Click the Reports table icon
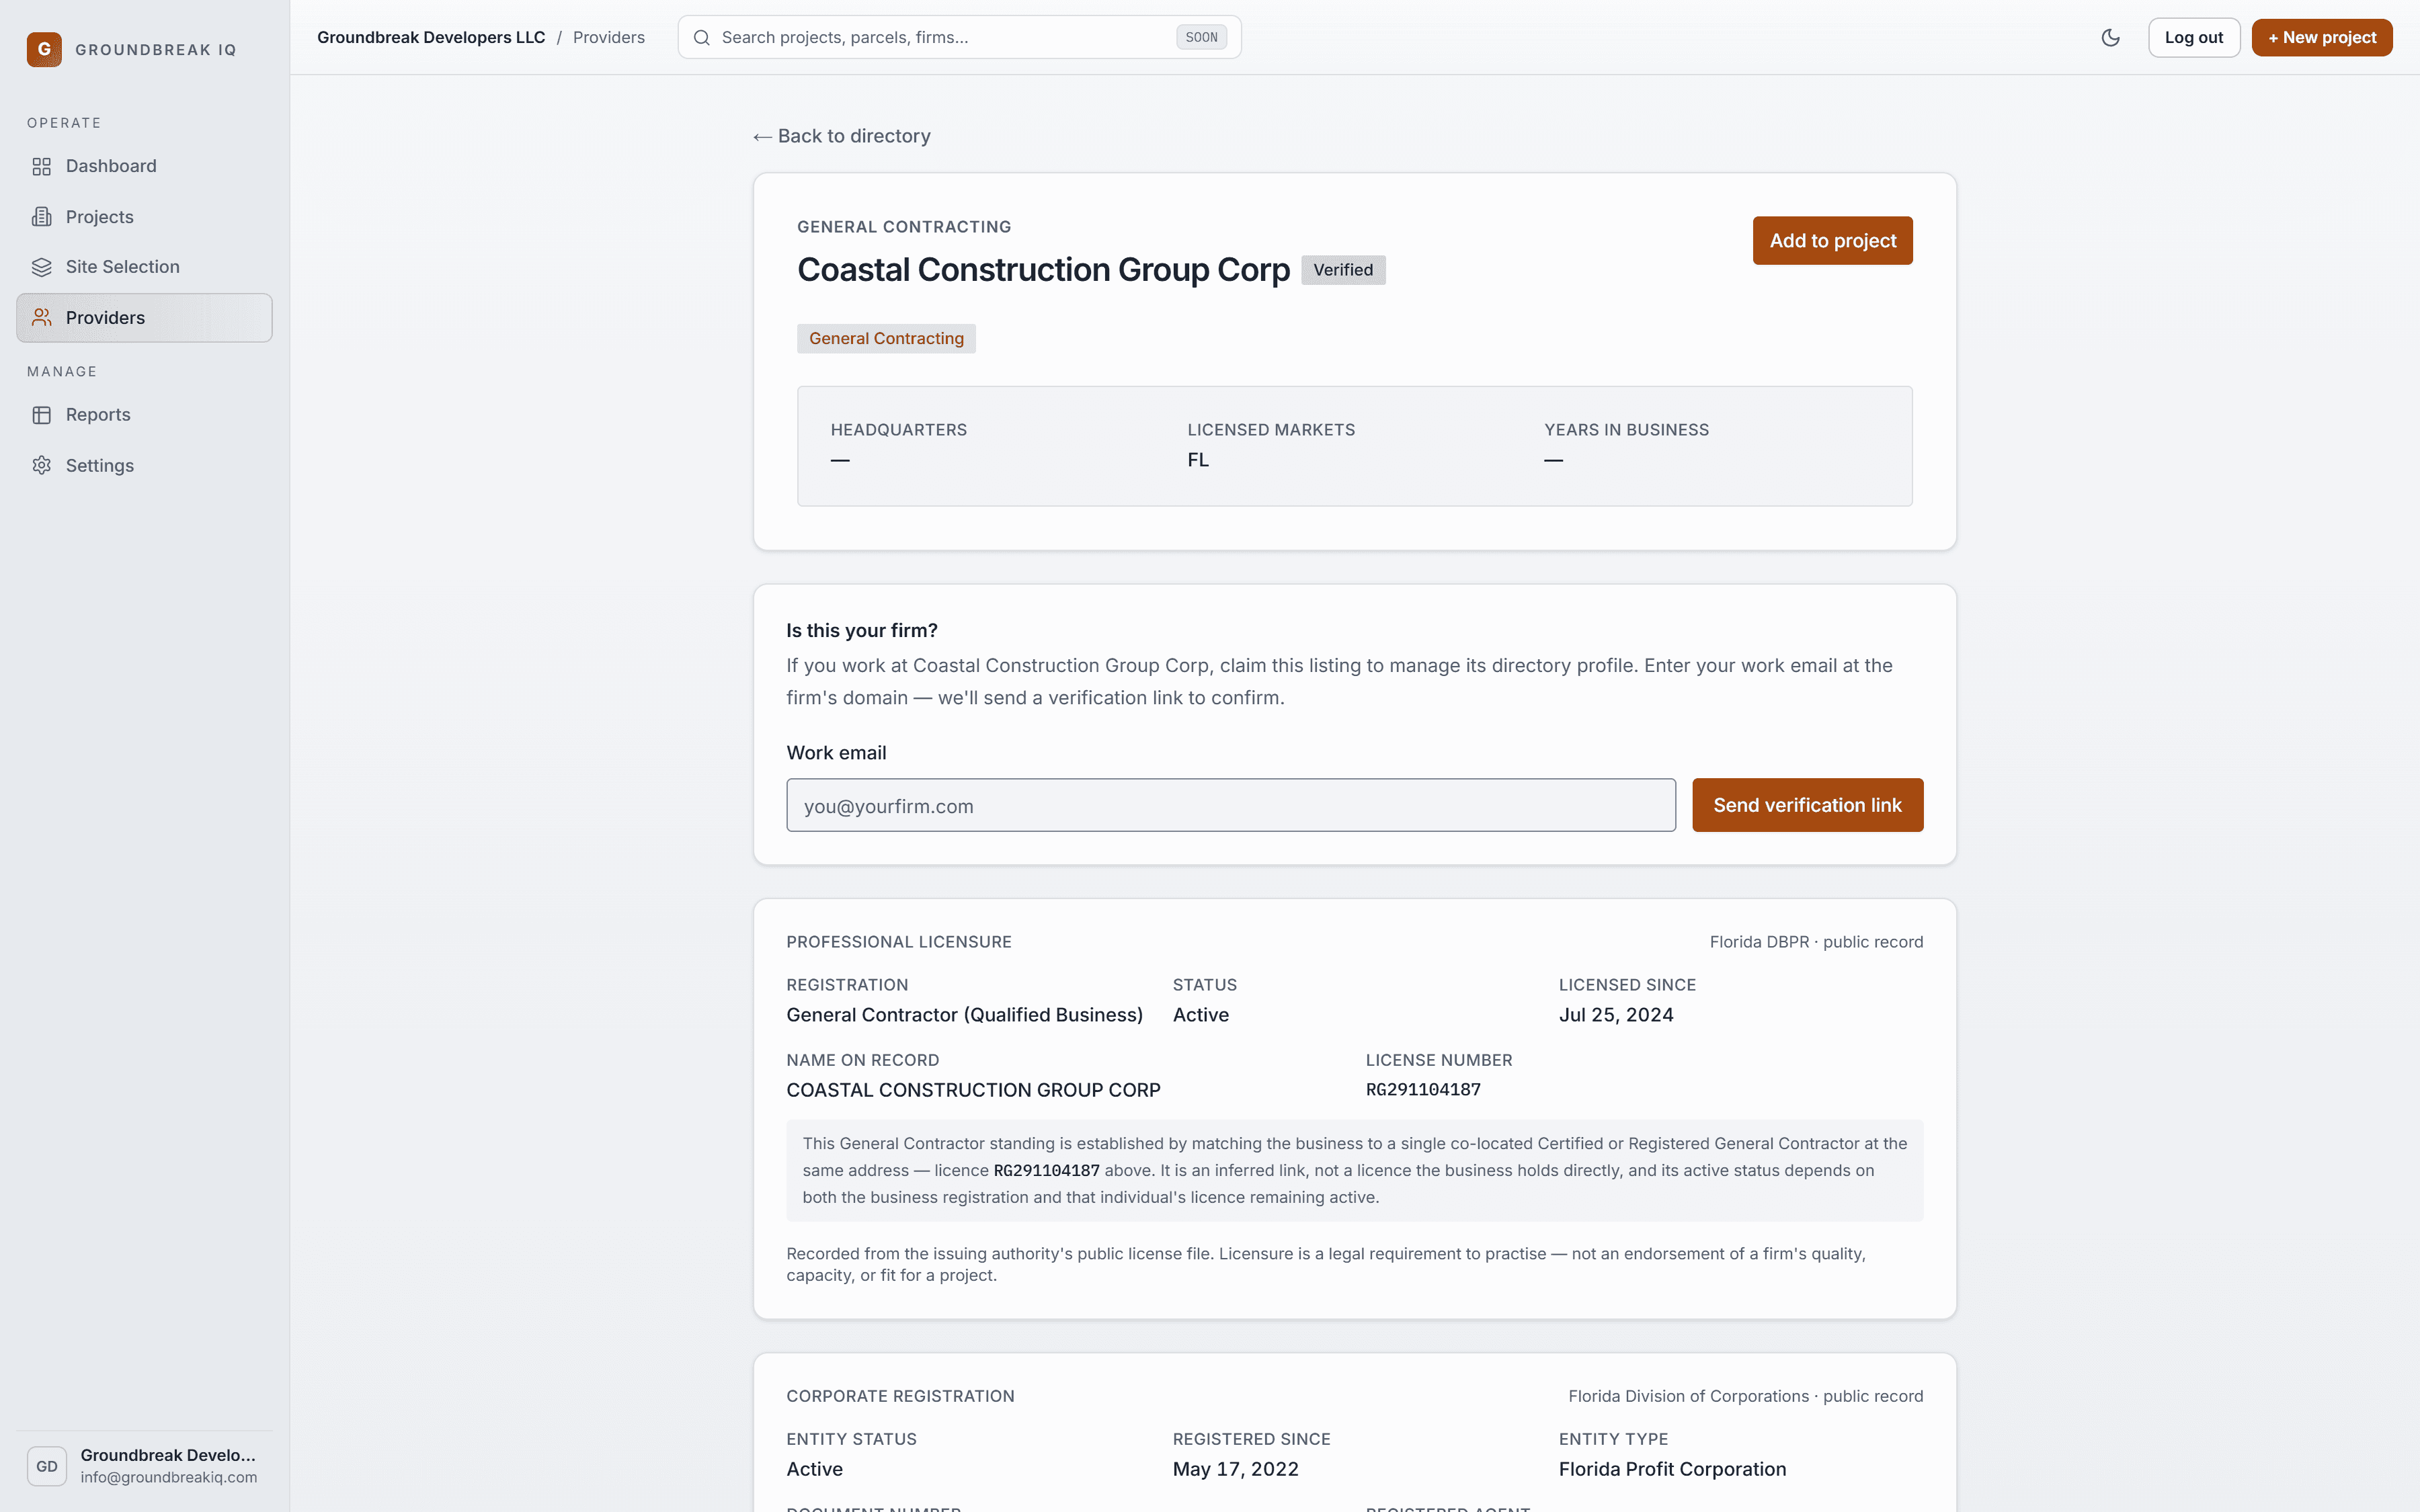The height and width of the screenshot is (1512, 2420). [41, 415]
